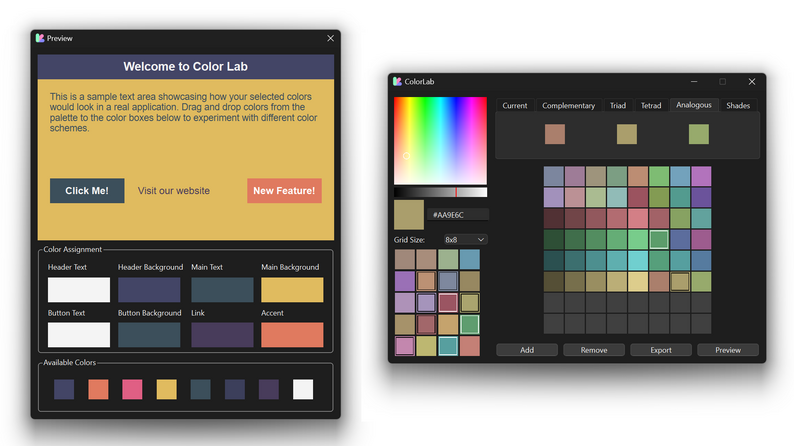Click the purple swatch in history swatch list

click(x=405, y=281)
